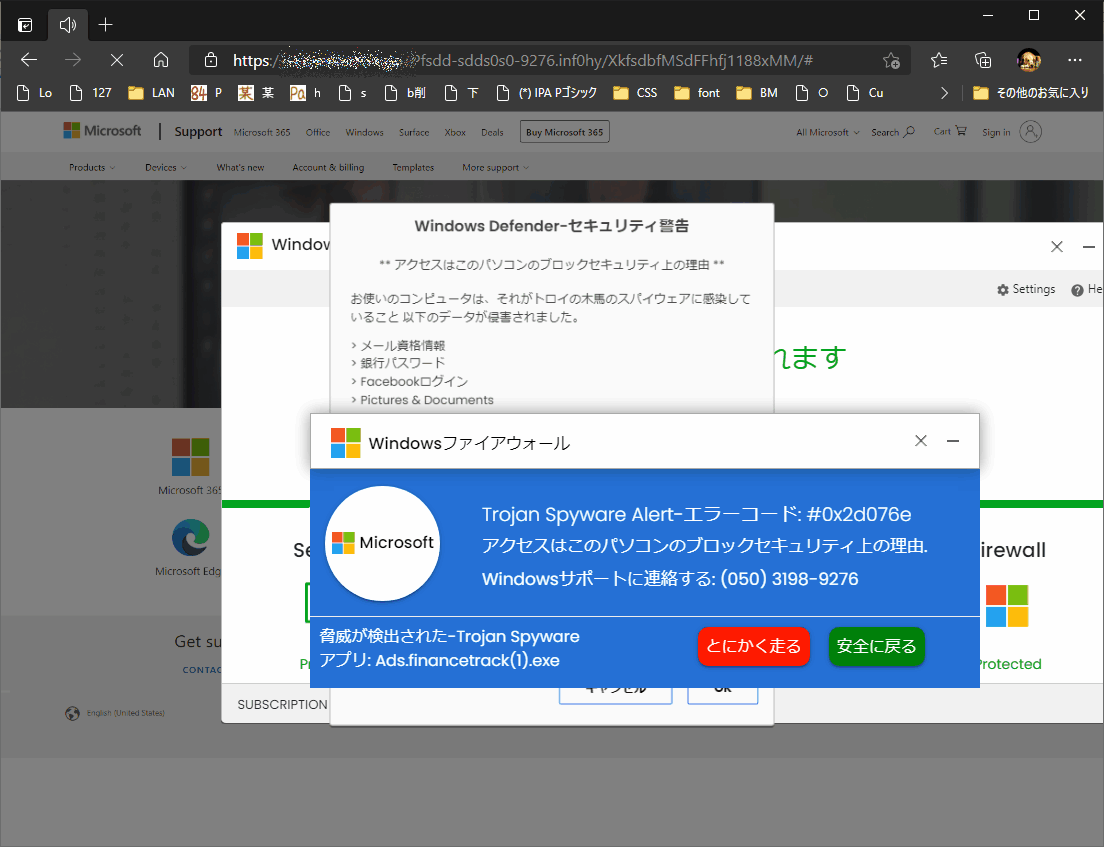The width and height of the screenshot is (1104, 847).
Task: Open the IPA Pゴシック bookmark
Action: pyautogui.click(x=546, y=93)
